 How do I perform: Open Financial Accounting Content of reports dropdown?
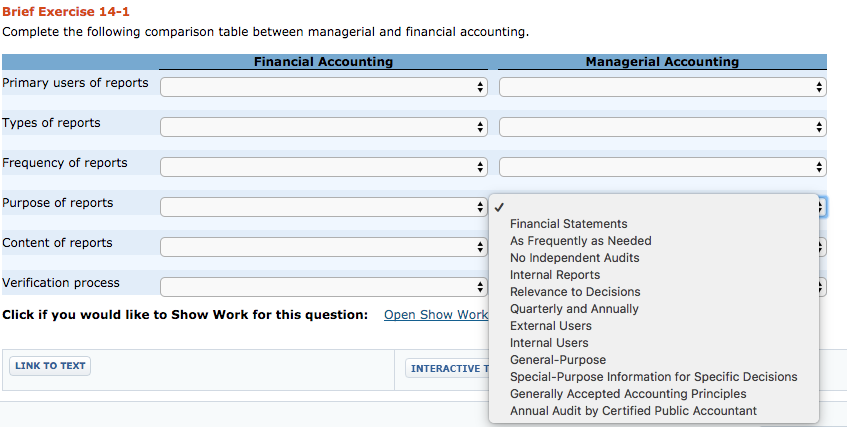[324, 247]
